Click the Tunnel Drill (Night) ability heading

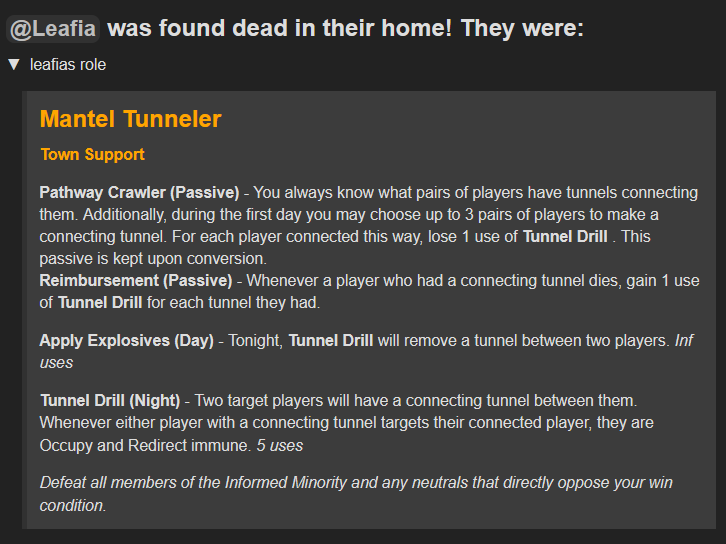(110, 400)
